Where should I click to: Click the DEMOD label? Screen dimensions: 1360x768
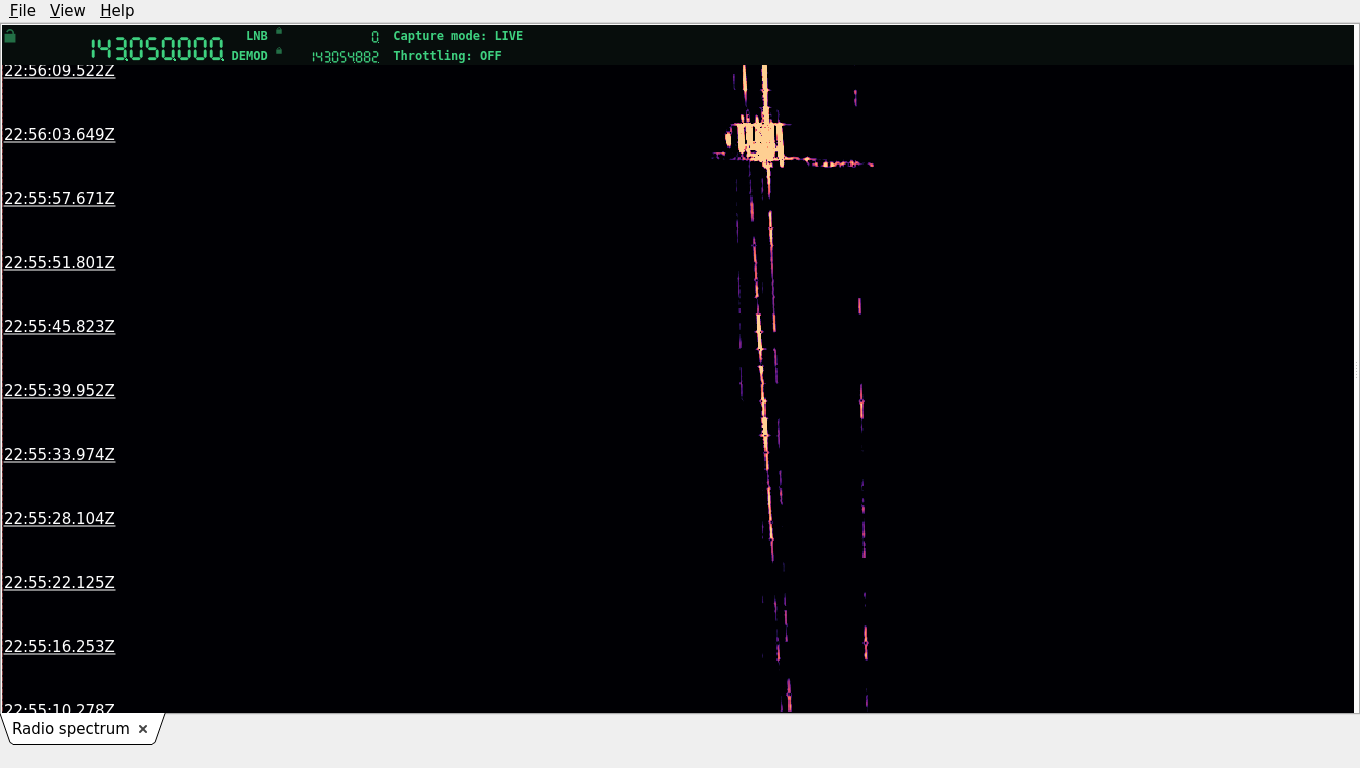250,56
